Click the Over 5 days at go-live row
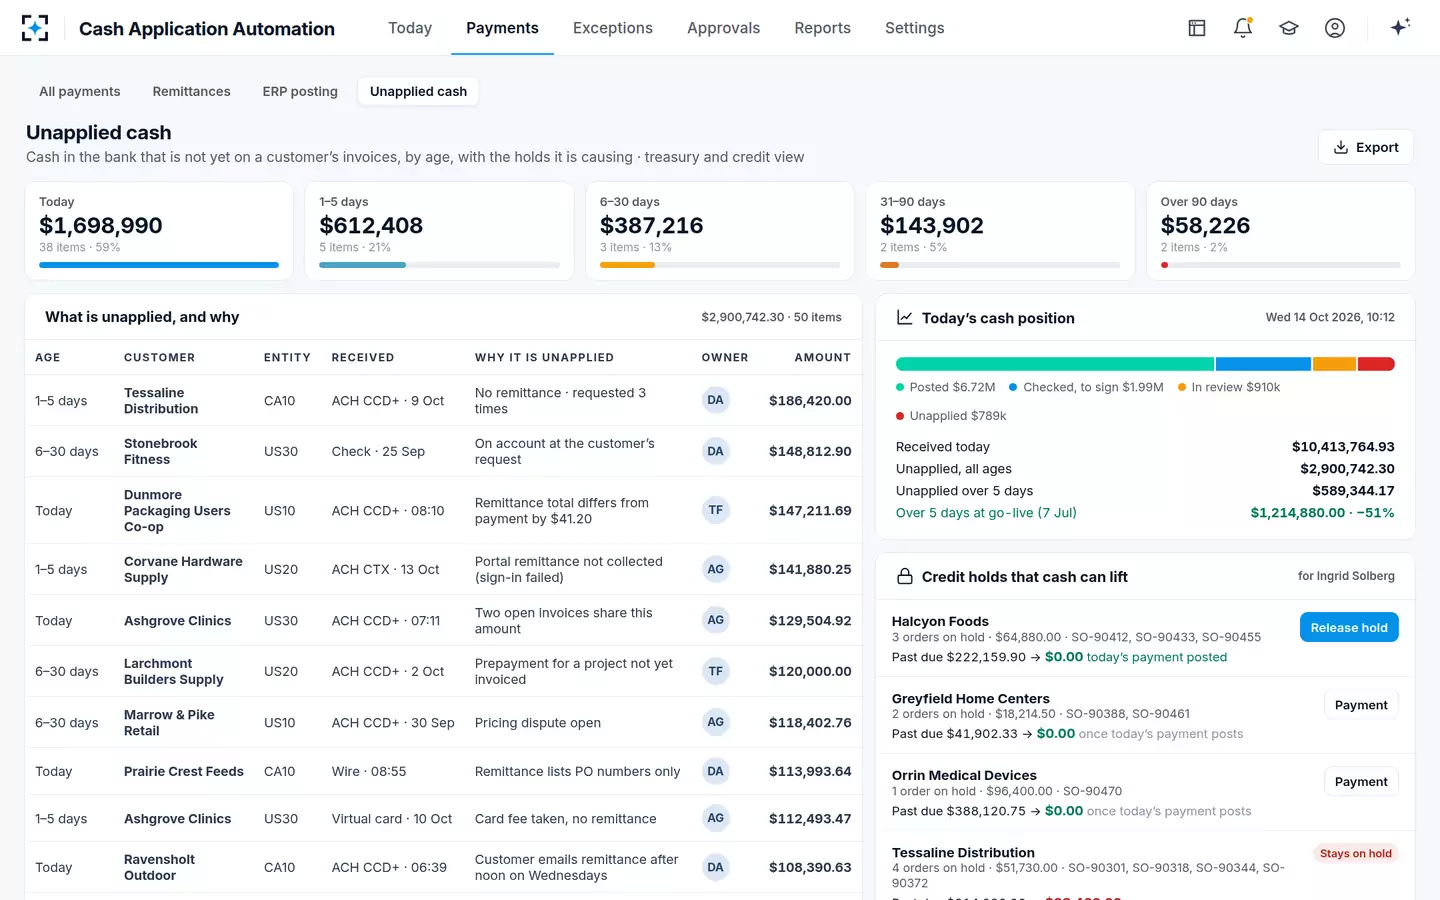Image resolution: width=1440 pixels, height=900 pixels. (x=1145, y=513)
